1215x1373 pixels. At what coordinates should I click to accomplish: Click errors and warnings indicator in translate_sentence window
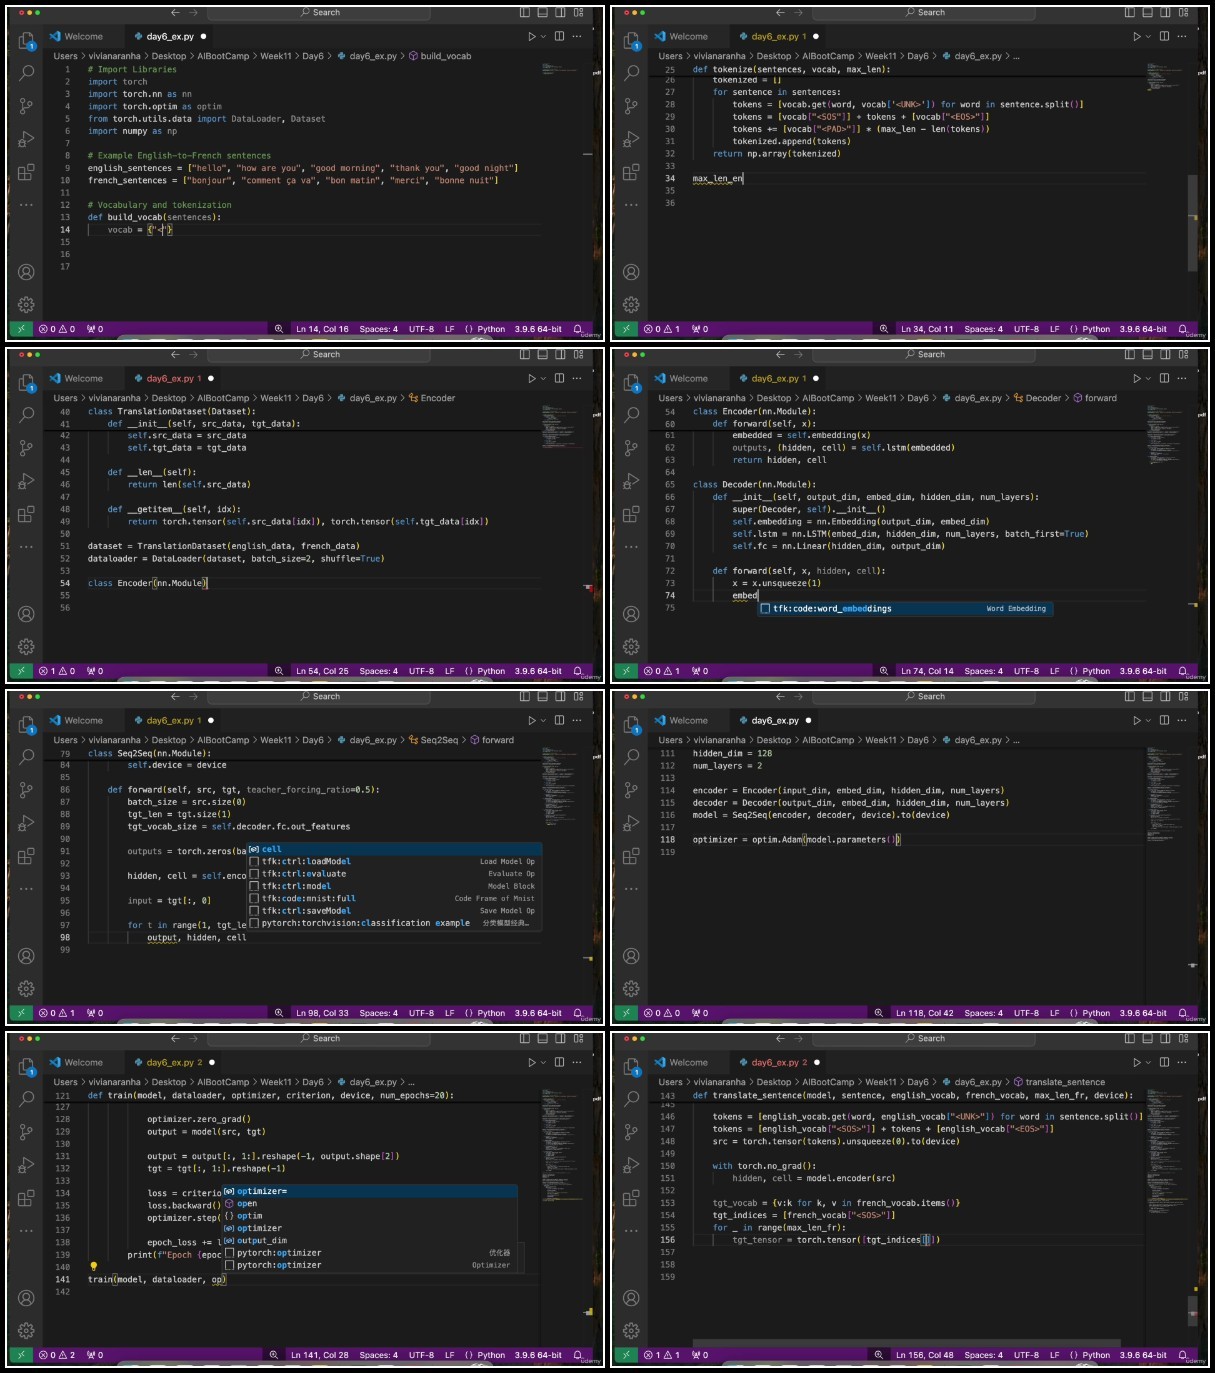coord(662,1355)
